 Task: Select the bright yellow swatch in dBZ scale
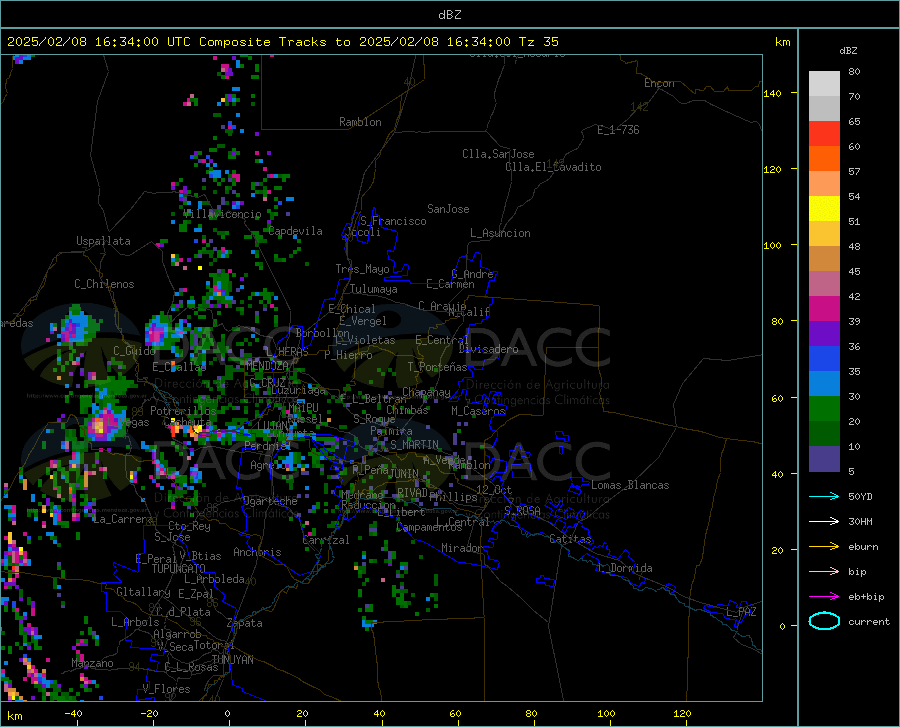824,209
